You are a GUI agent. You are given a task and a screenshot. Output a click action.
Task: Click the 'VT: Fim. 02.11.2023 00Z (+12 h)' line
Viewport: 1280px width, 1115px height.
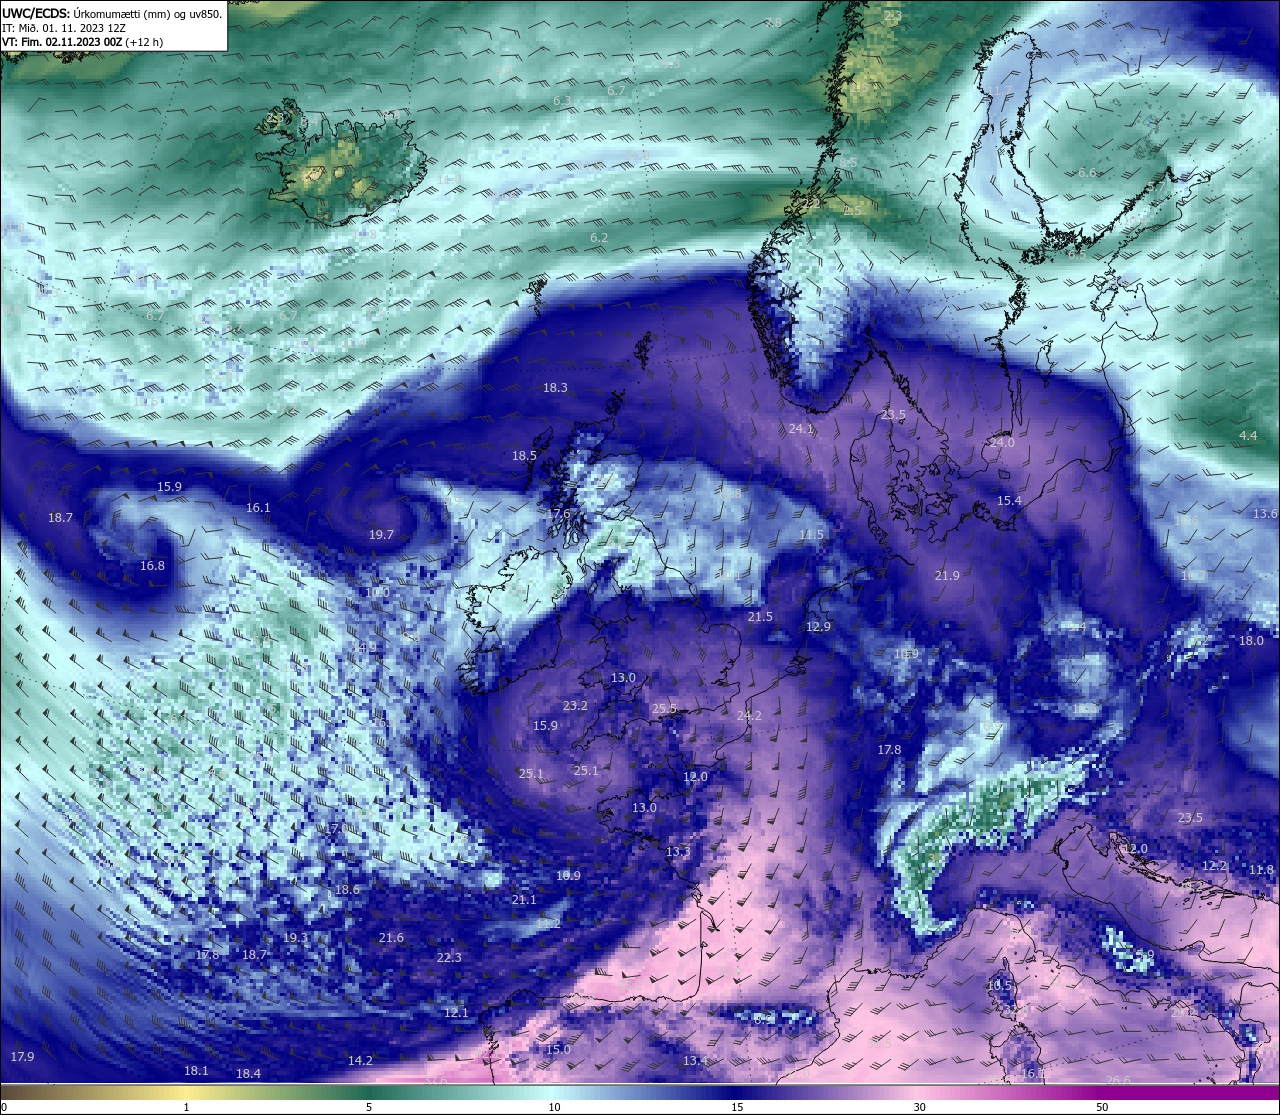(82, 42)
